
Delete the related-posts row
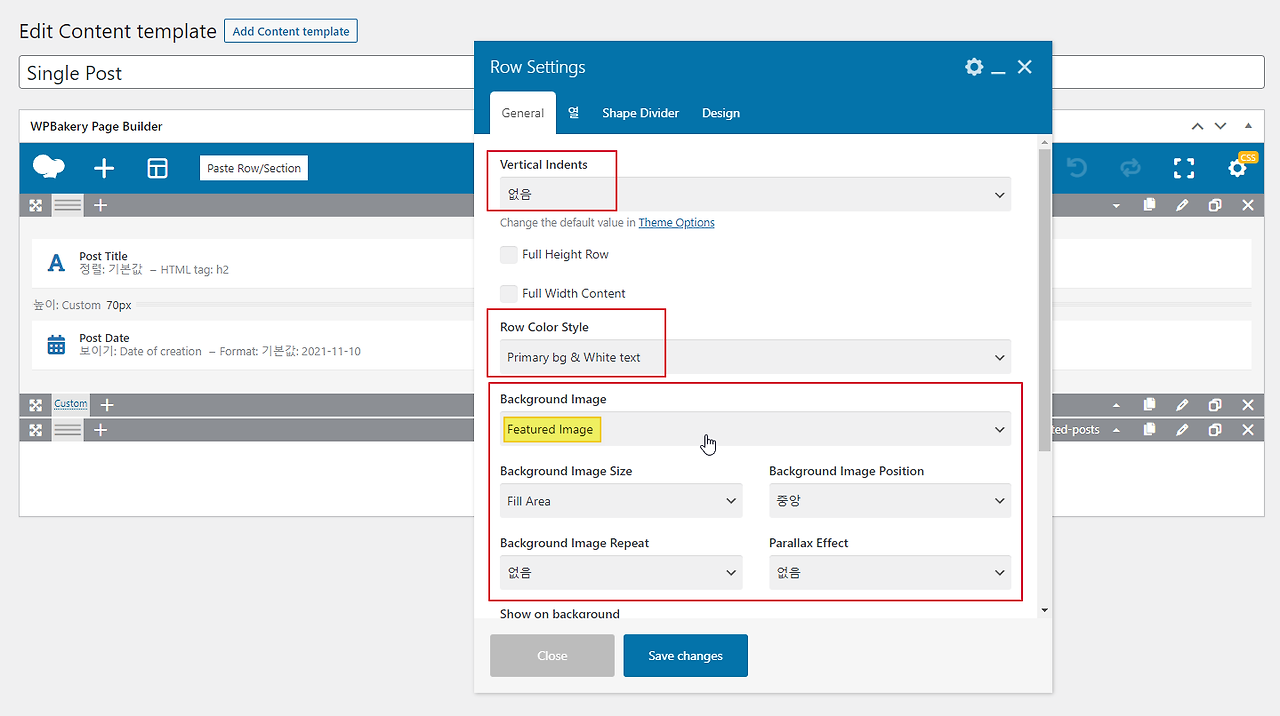(1248, 430)
